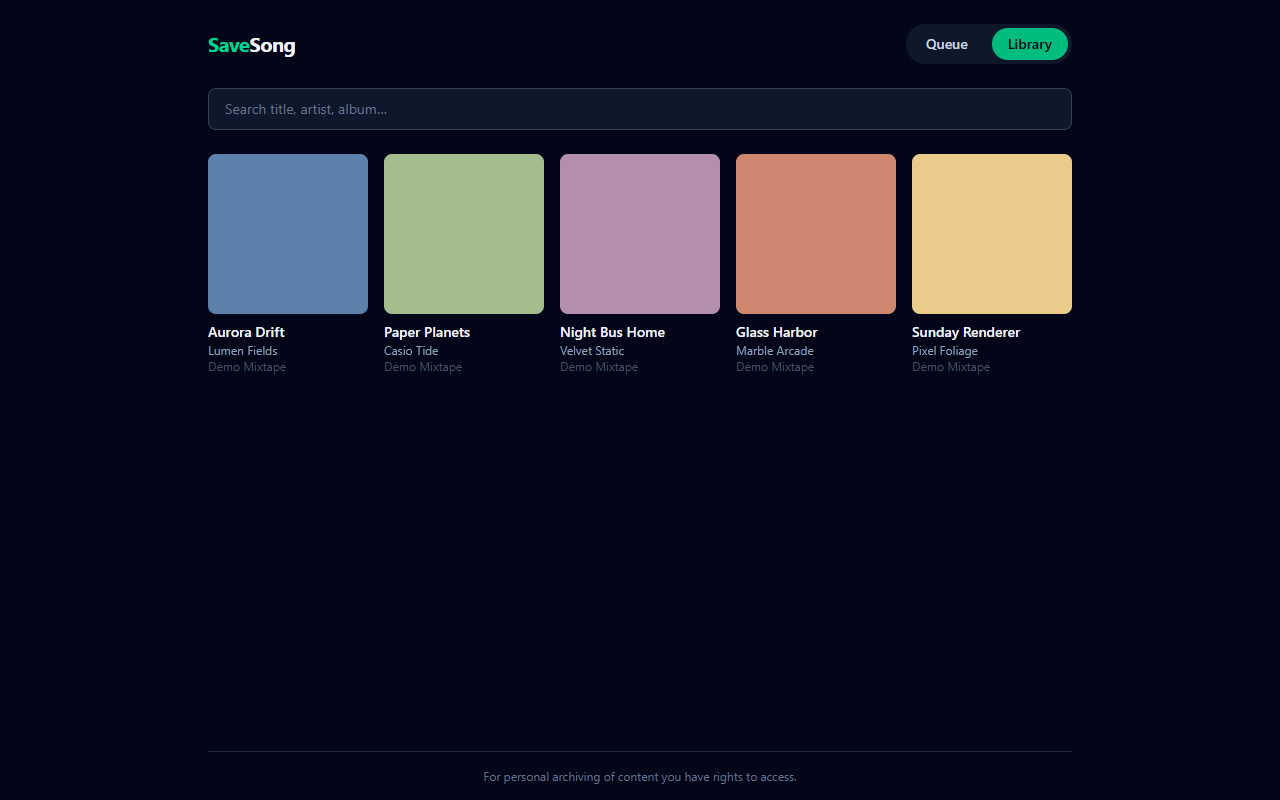This screenshot has height=800, width=1280.
Task: Select the Marble Arcade artist name
Action: coord(775,351)
